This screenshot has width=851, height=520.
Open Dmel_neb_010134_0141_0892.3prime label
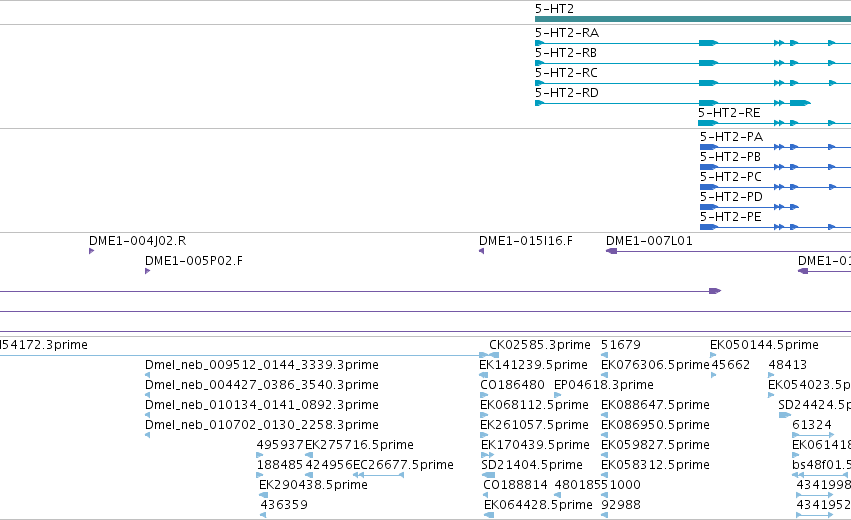click(262, 406)
